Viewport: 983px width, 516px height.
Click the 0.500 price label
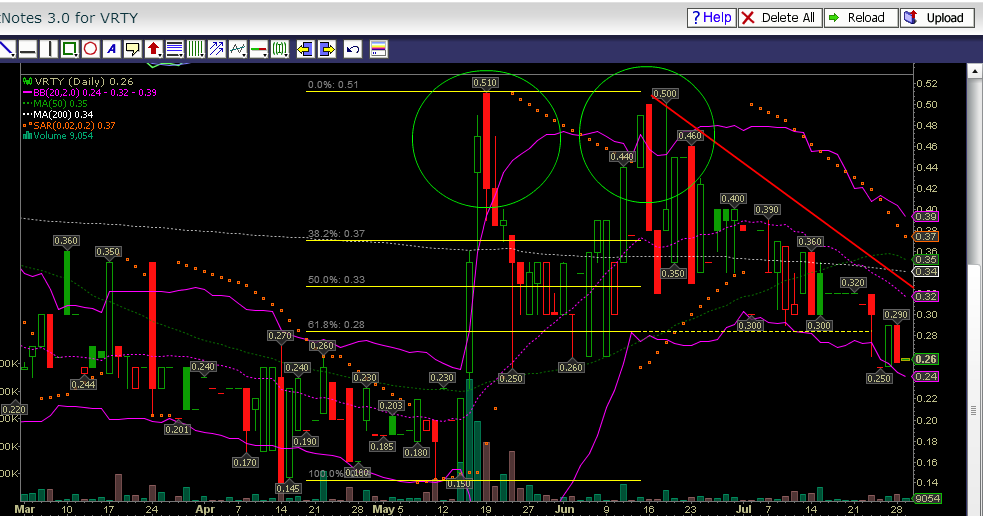pos(665,93)
